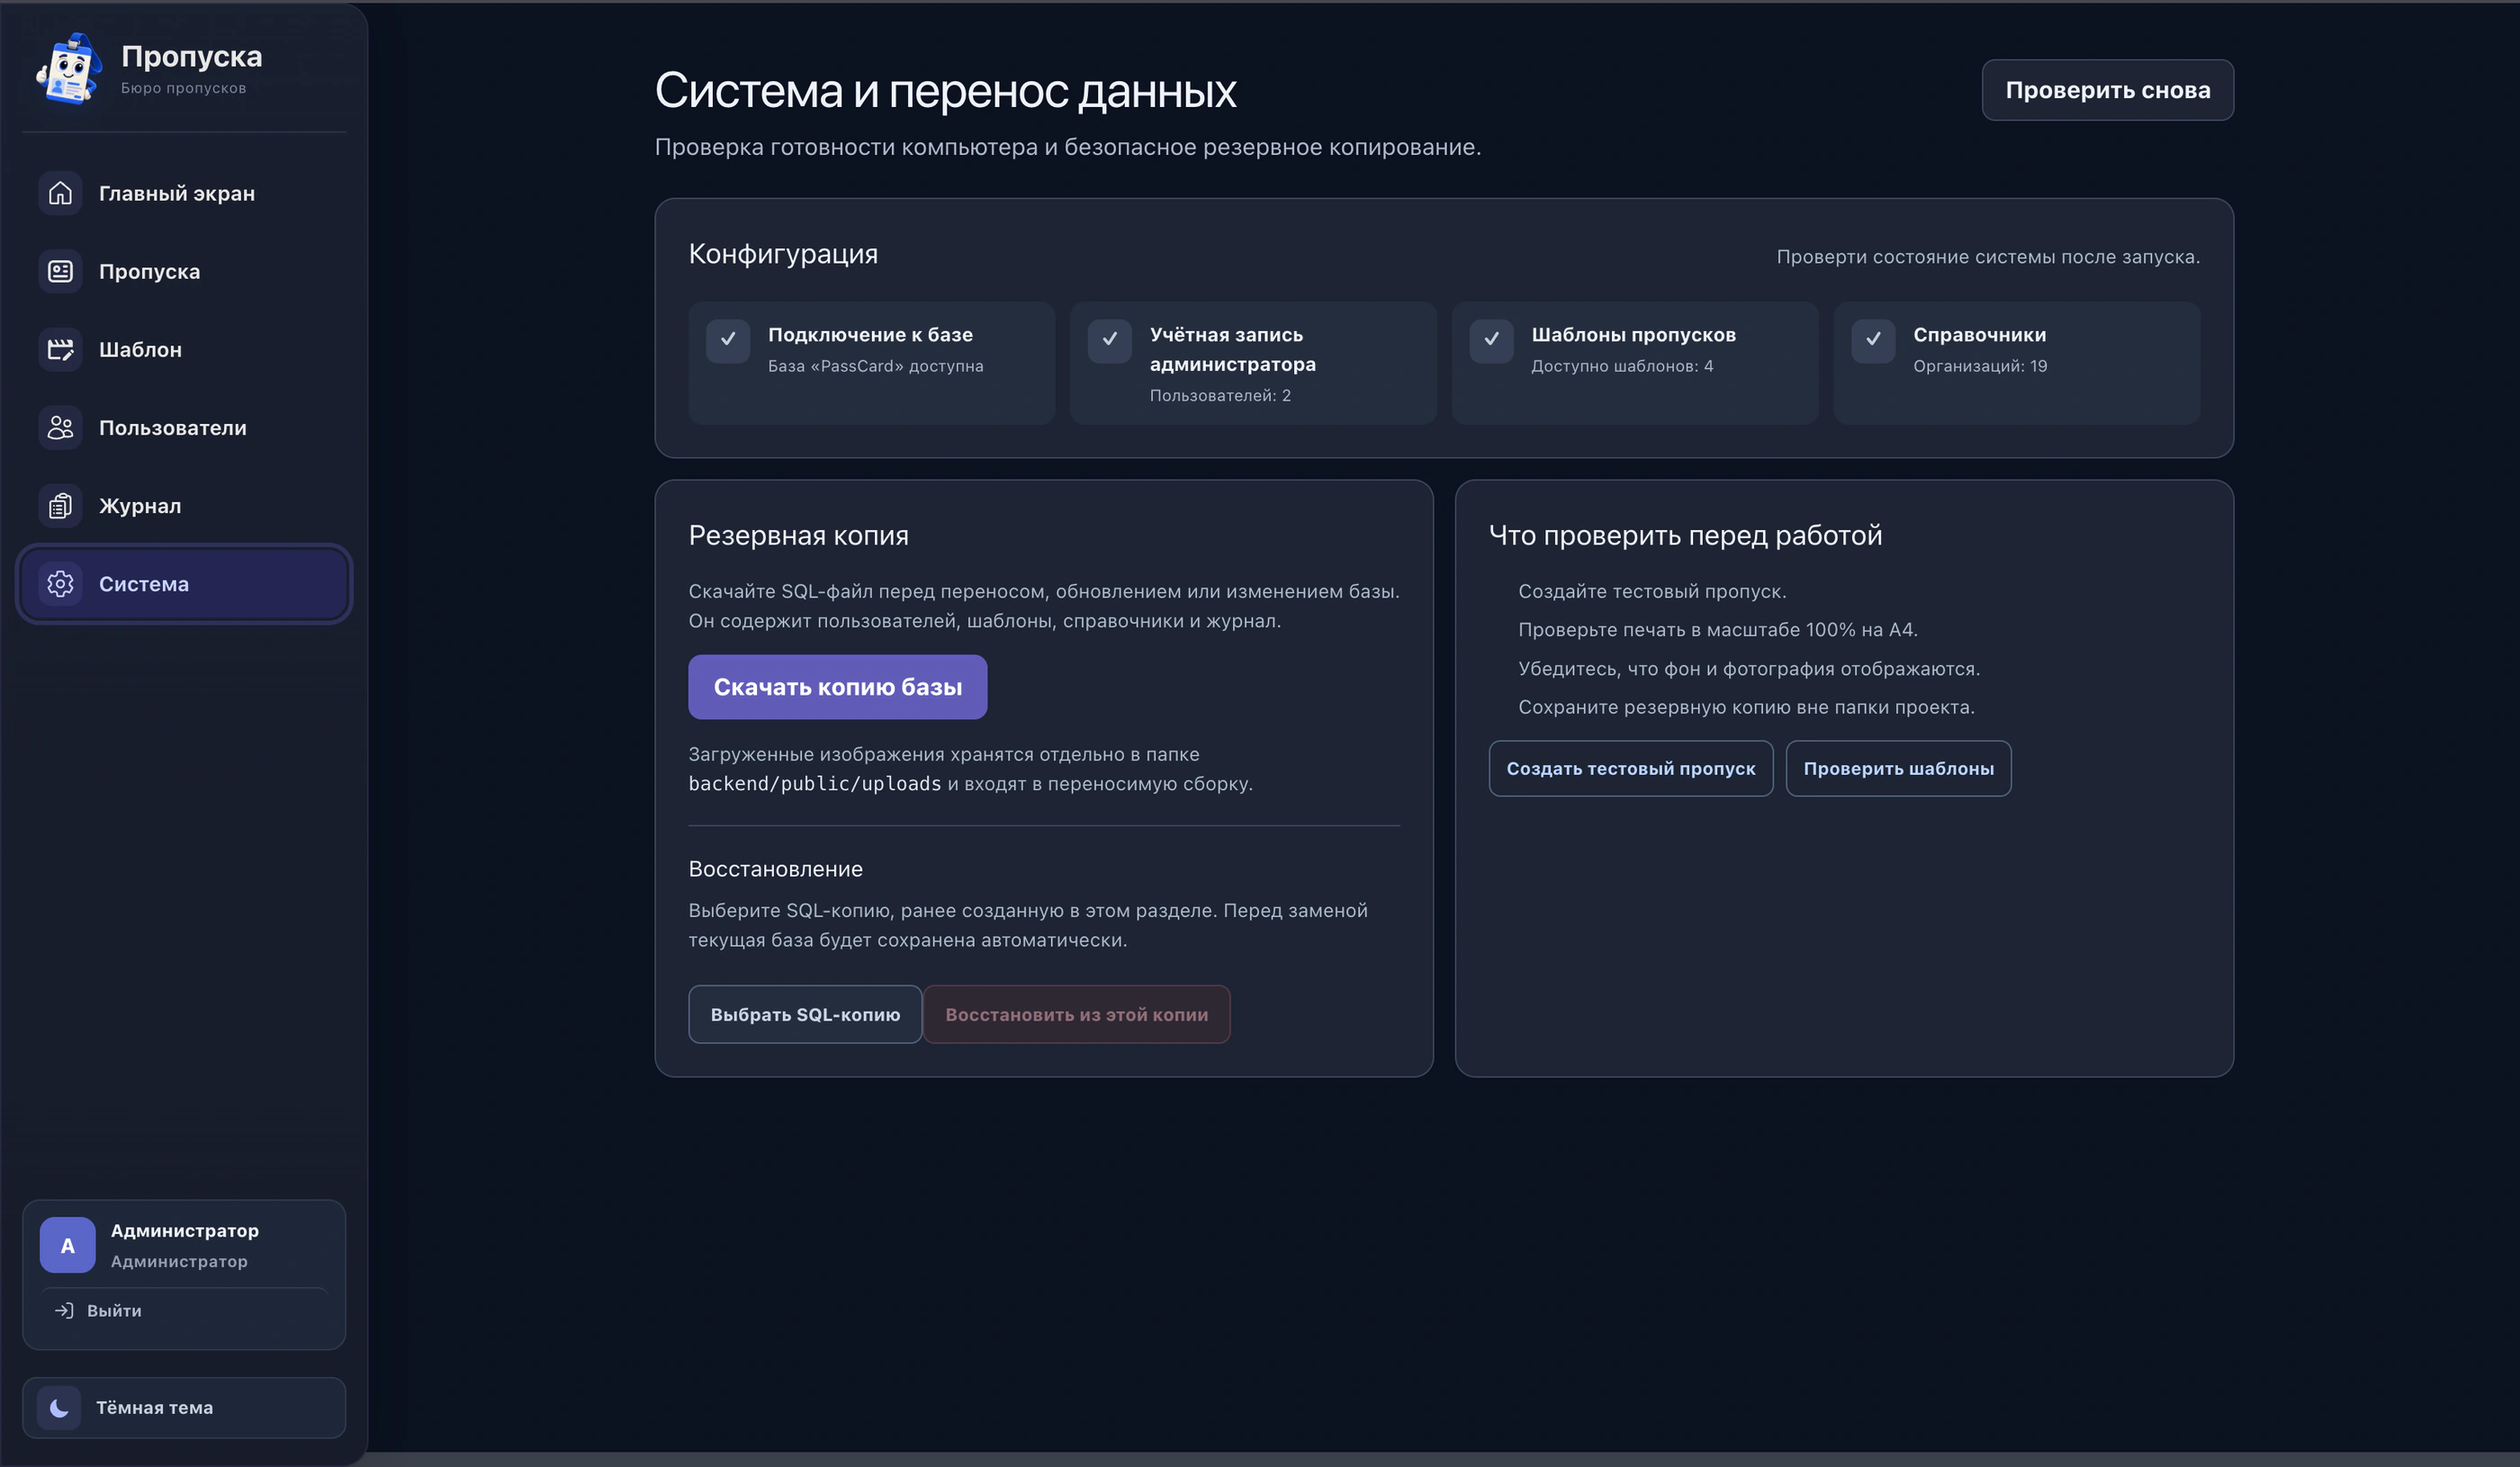Screen dimensions: 2520x1467
Task: Click the people icon beside Пользователи
Action: (x=60, y=427)
